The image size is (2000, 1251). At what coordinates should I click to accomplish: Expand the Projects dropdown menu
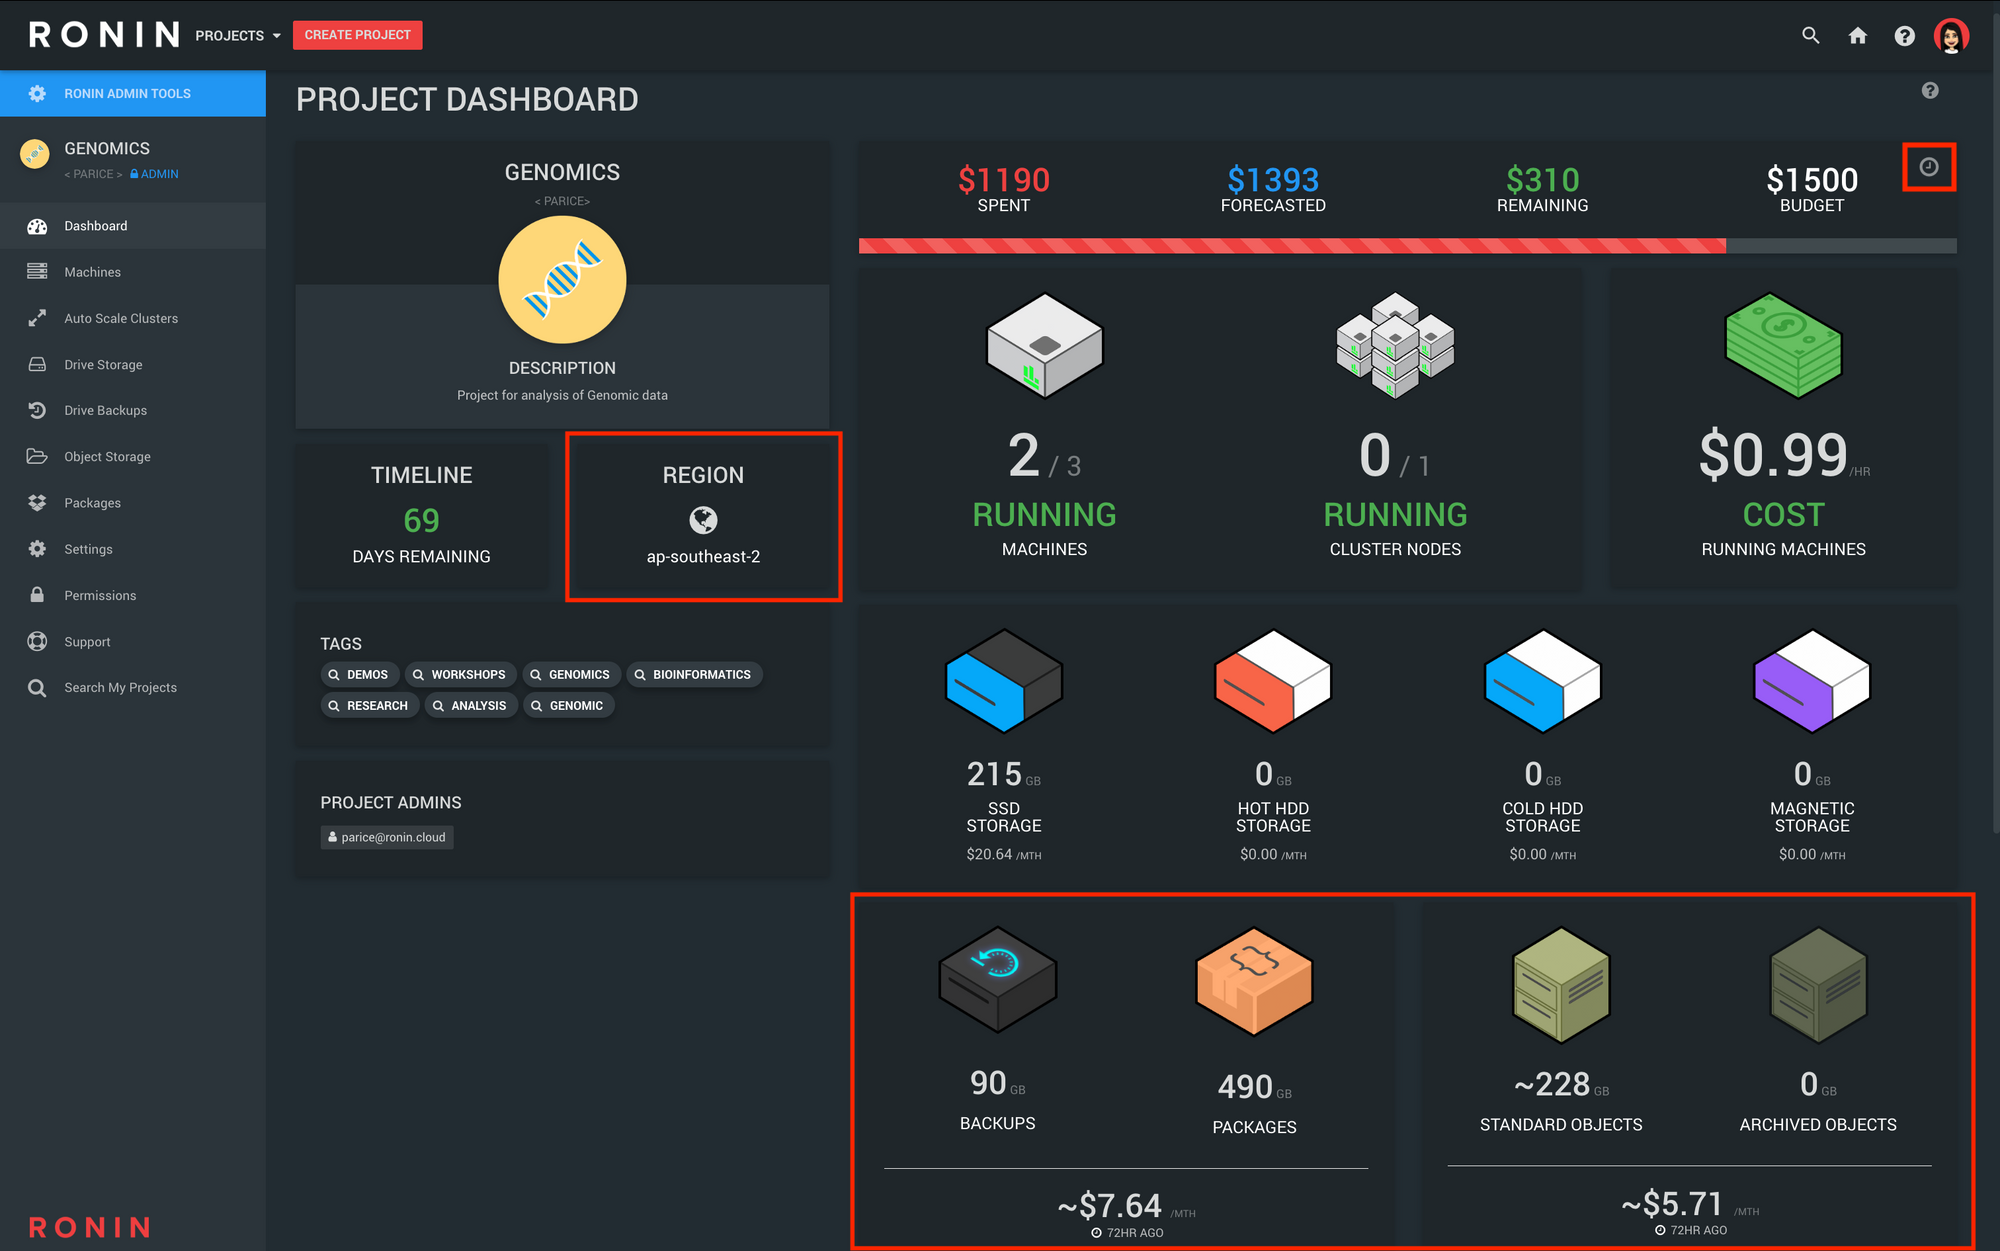pos(238,35)
